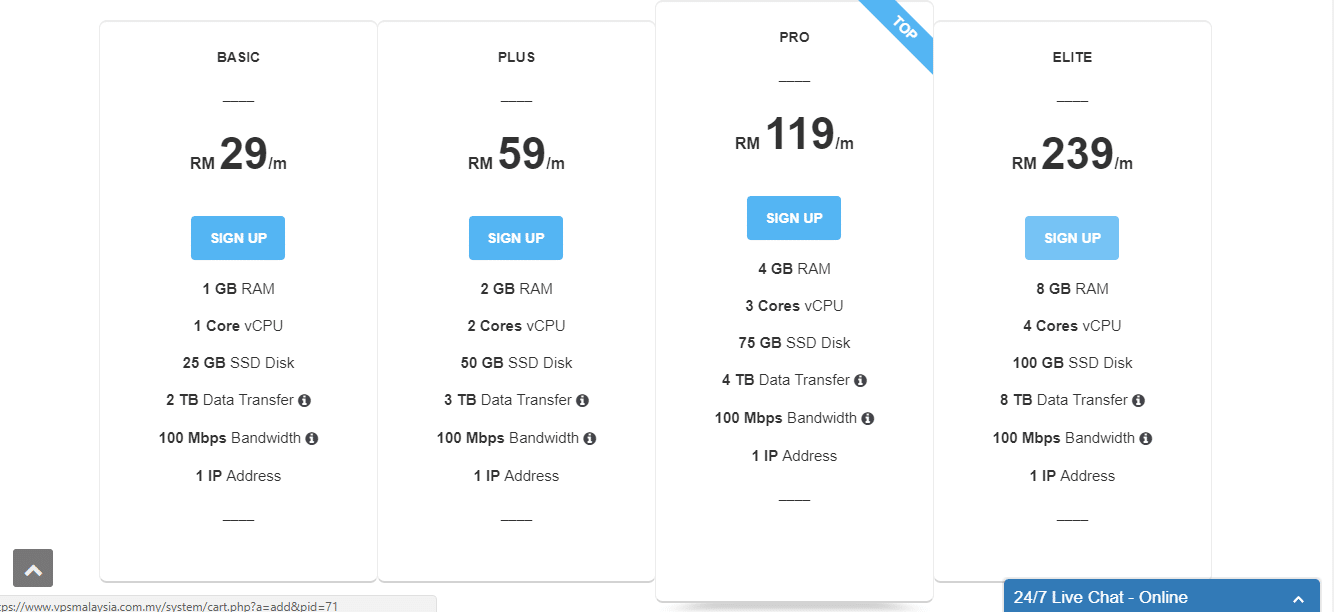Open the info tooltip for Plus Data Transfer
Screen dimensions: 1334x612
coord(582,399)
